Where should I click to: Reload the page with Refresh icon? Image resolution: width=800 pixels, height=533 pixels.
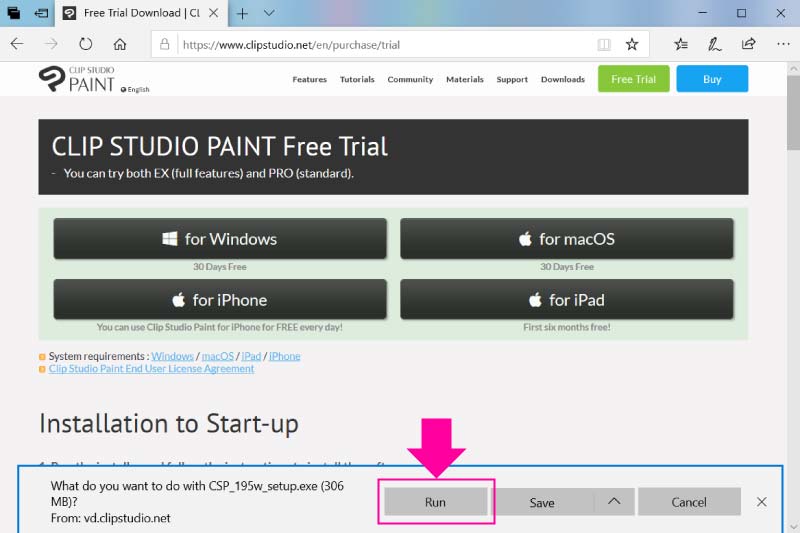point(85,44)
